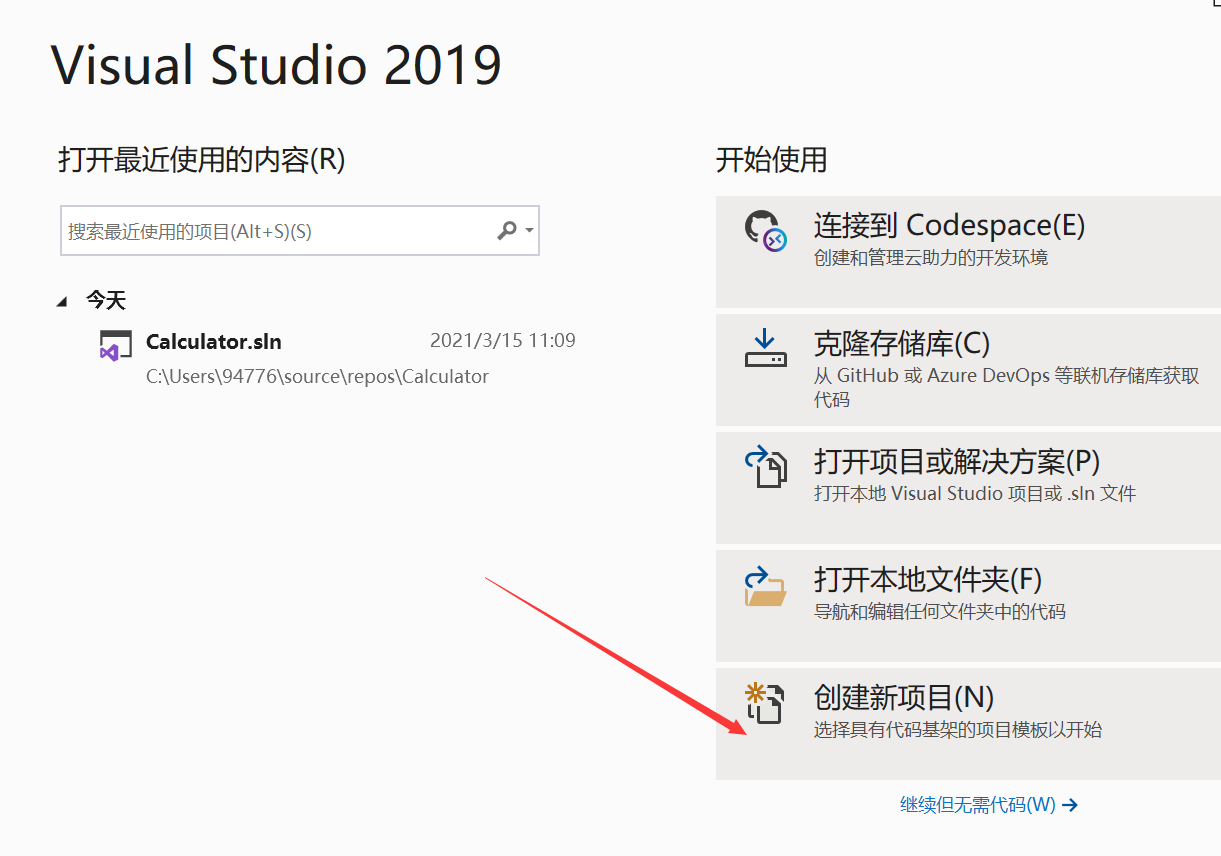Choose 创建新项目(N)

click(968, 724)
